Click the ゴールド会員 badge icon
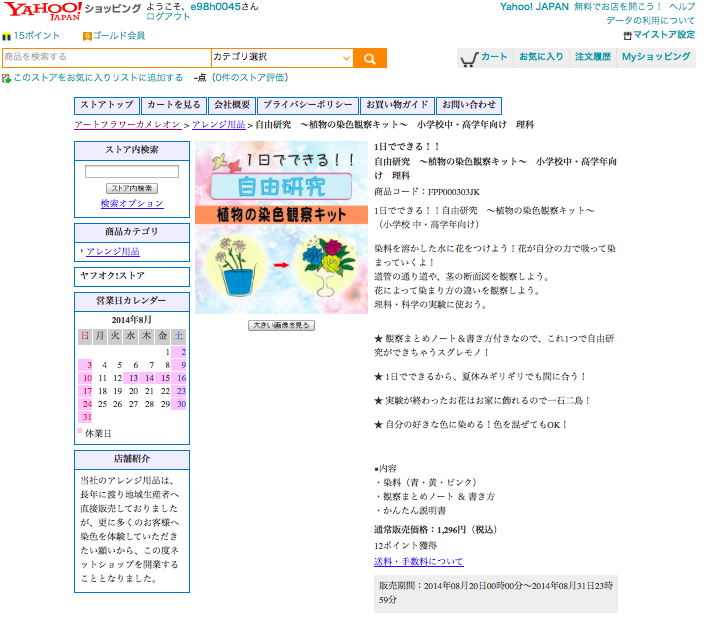The width and height of the screenshot is (707, 617). pyautogui.click(x=87, y=36)
